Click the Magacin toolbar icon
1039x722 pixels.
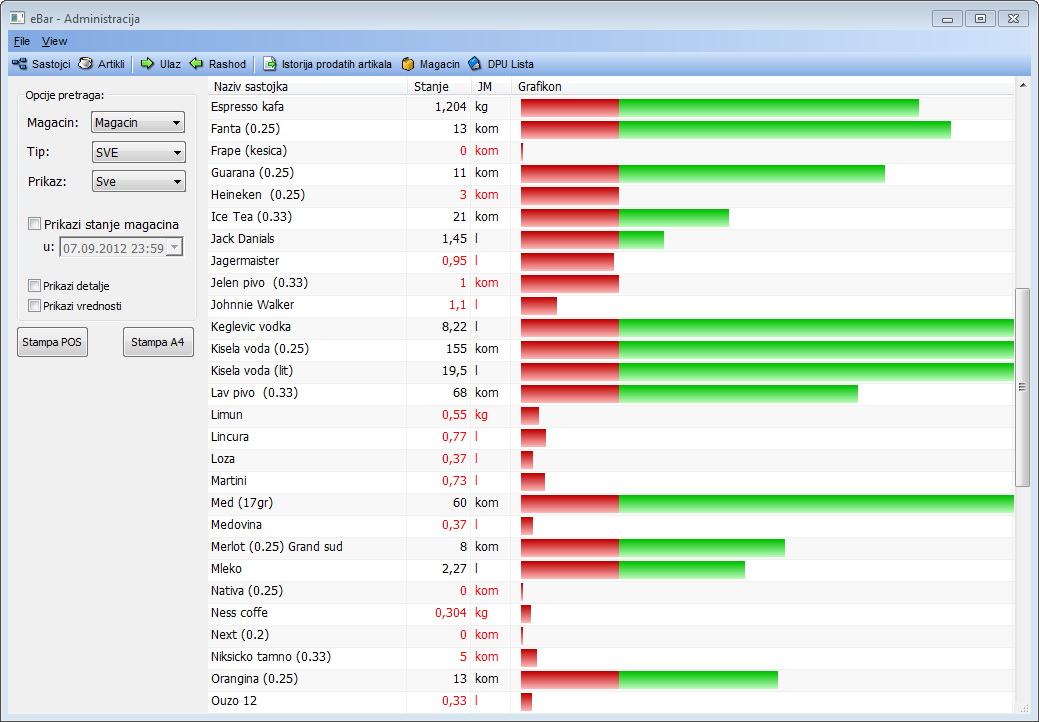[x=431, y=64]
